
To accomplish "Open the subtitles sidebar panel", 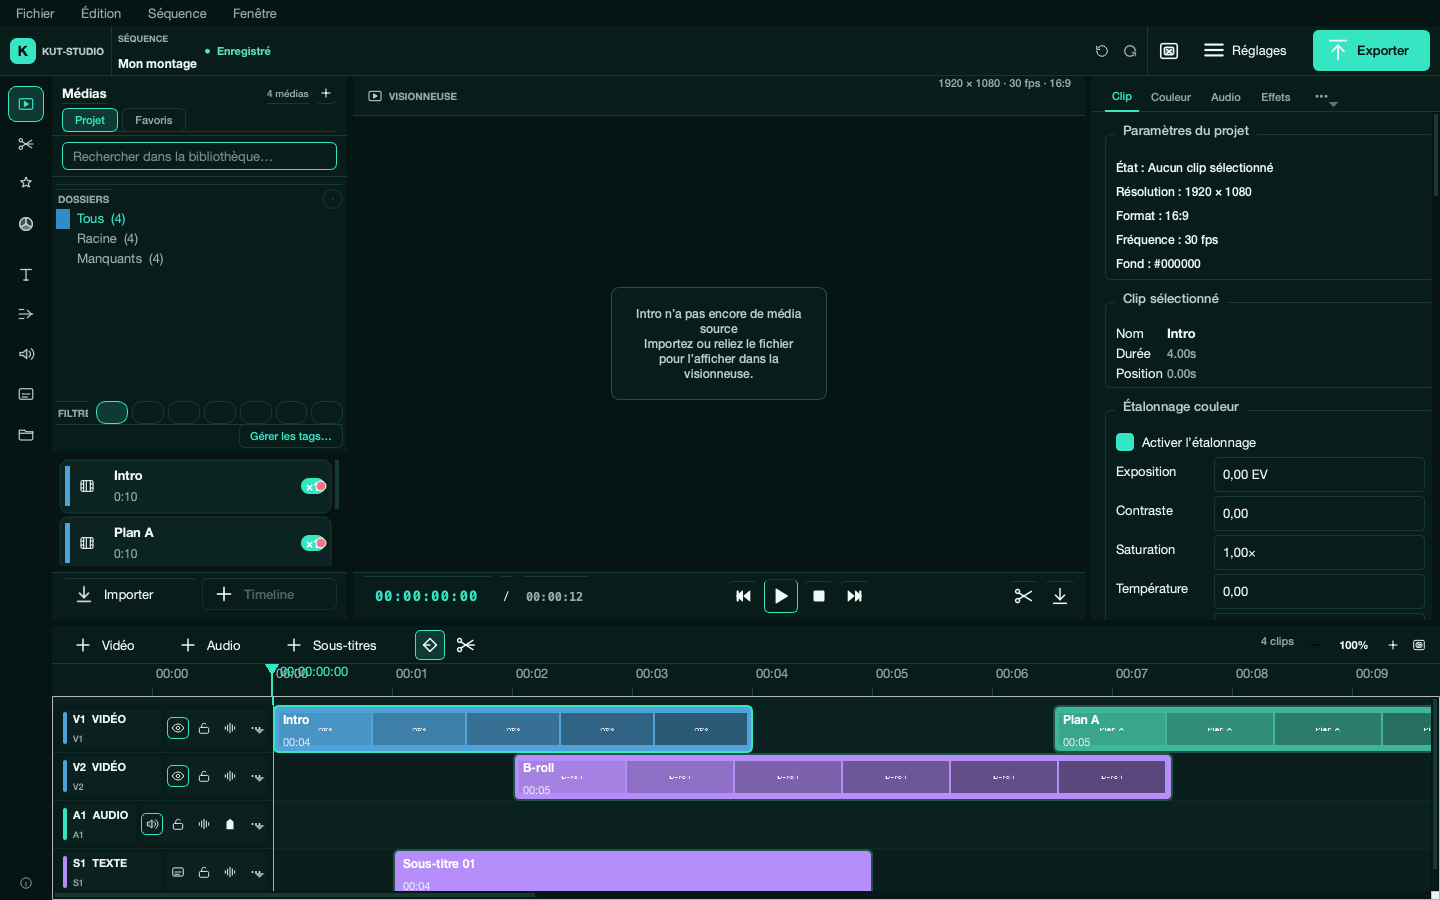I will [26, 394].
